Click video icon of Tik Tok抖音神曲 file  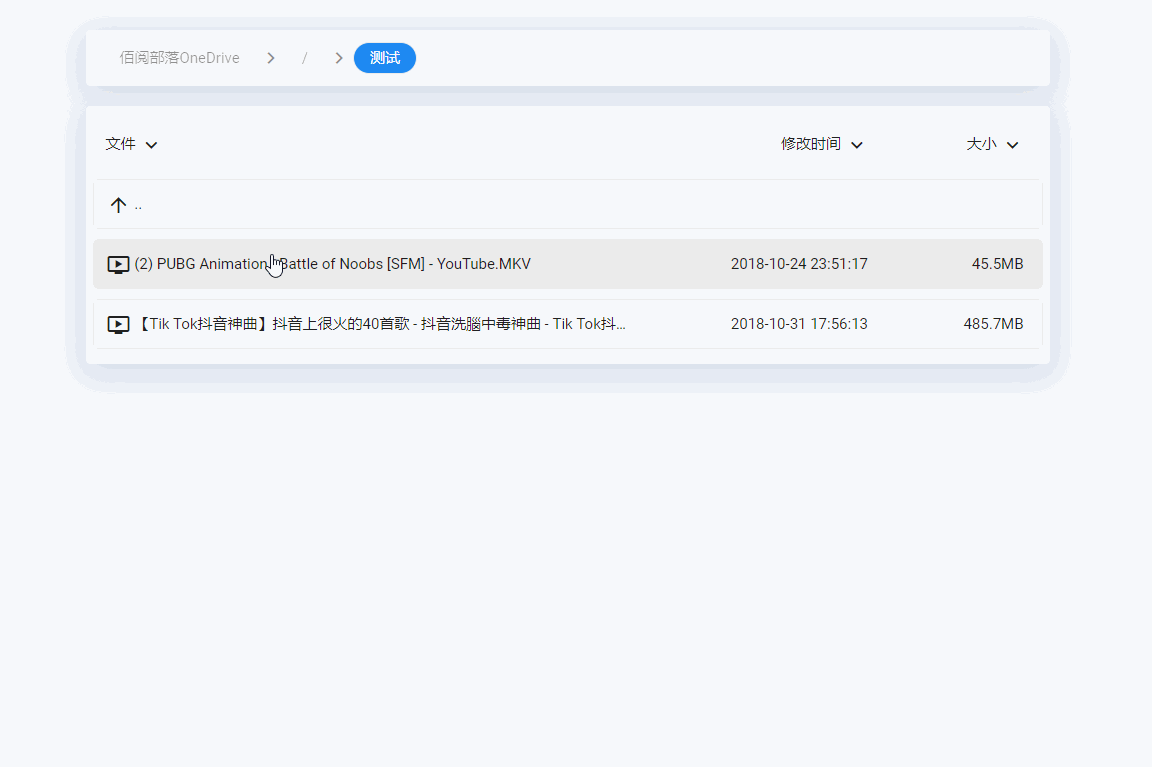(118, 325)
